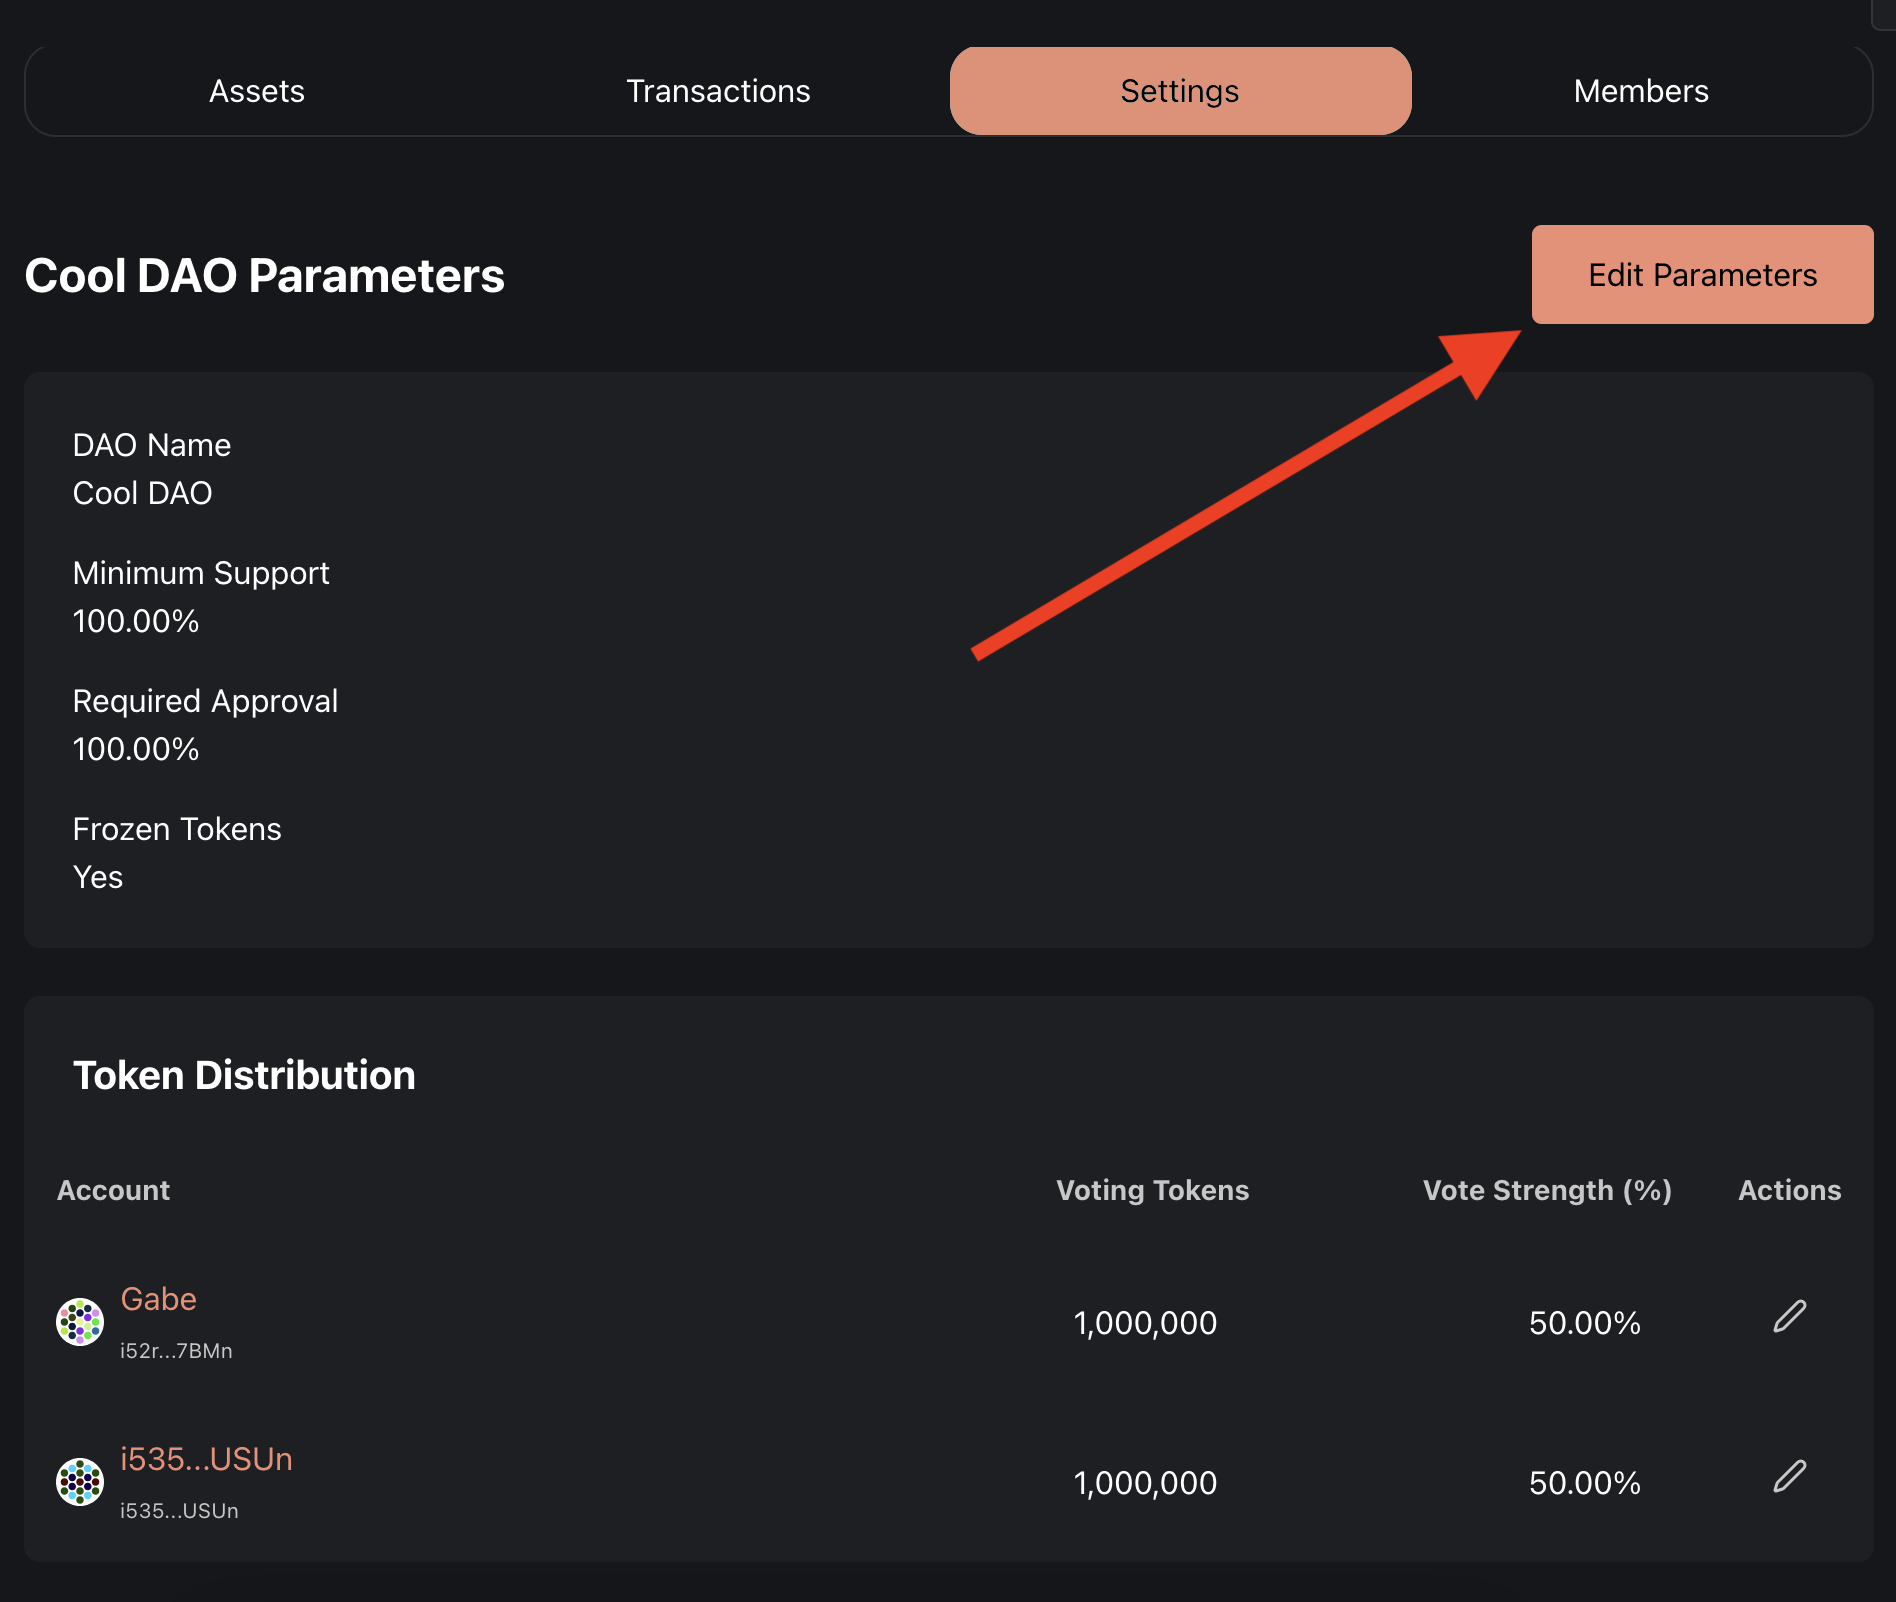The image size is (1896, 1602).
Task: Select Gabe's 1,000,000 voting tokens cell
Action: (1145, 1323)
